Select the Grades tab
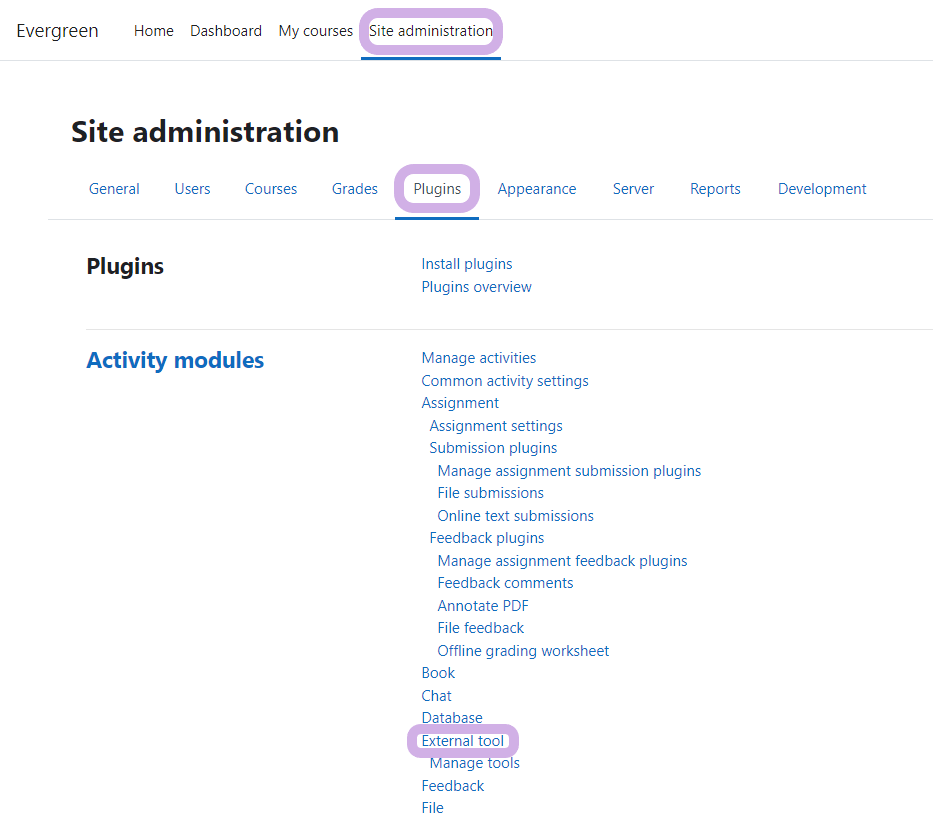 355,189
